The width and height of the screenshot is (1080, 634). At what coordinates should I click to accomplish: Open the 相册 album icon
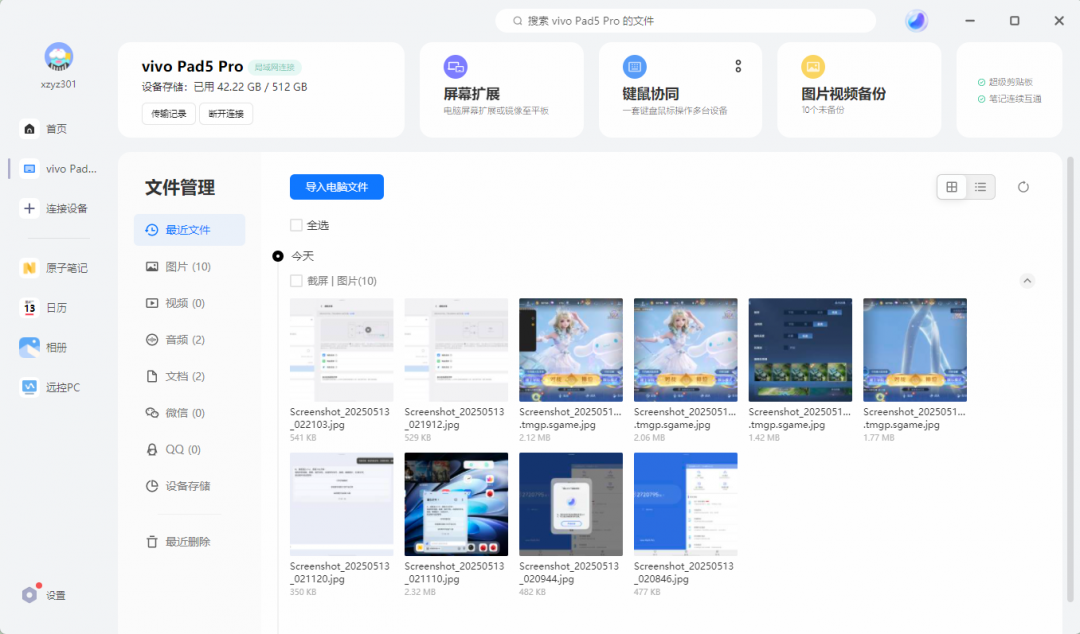click(x=29, y=347)
